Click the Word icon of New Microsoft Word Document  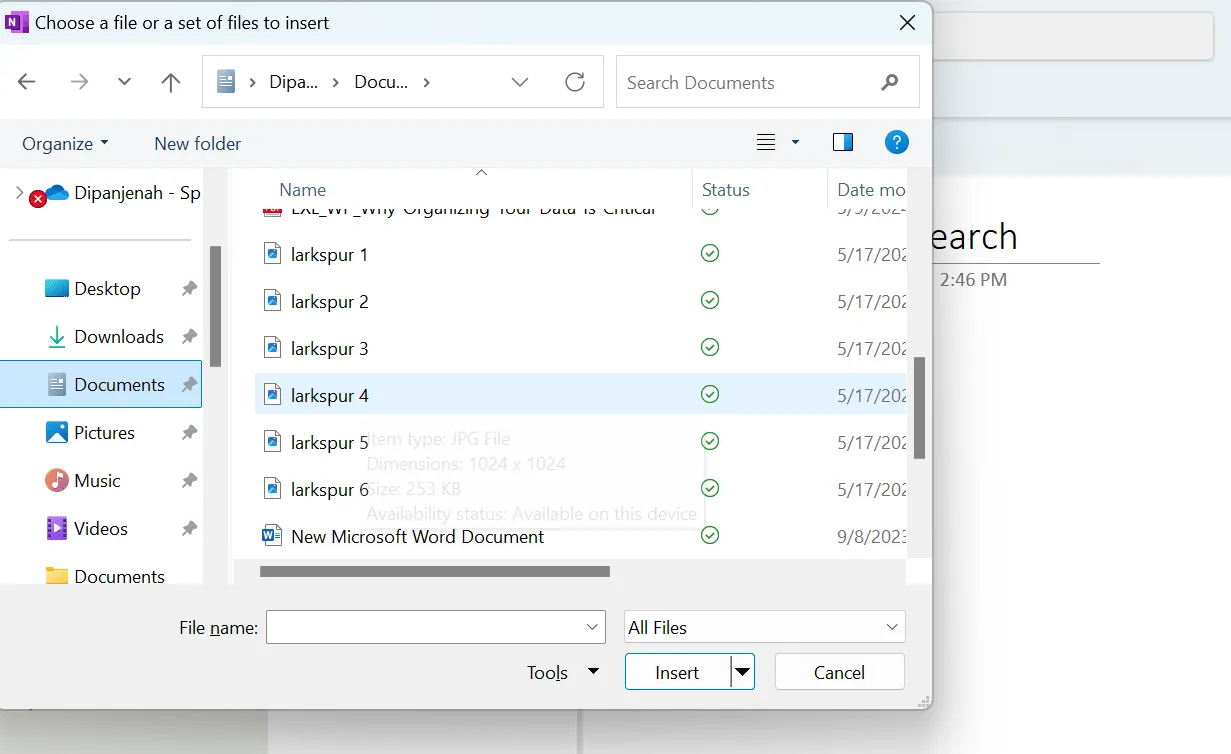(x=272, y=535)
